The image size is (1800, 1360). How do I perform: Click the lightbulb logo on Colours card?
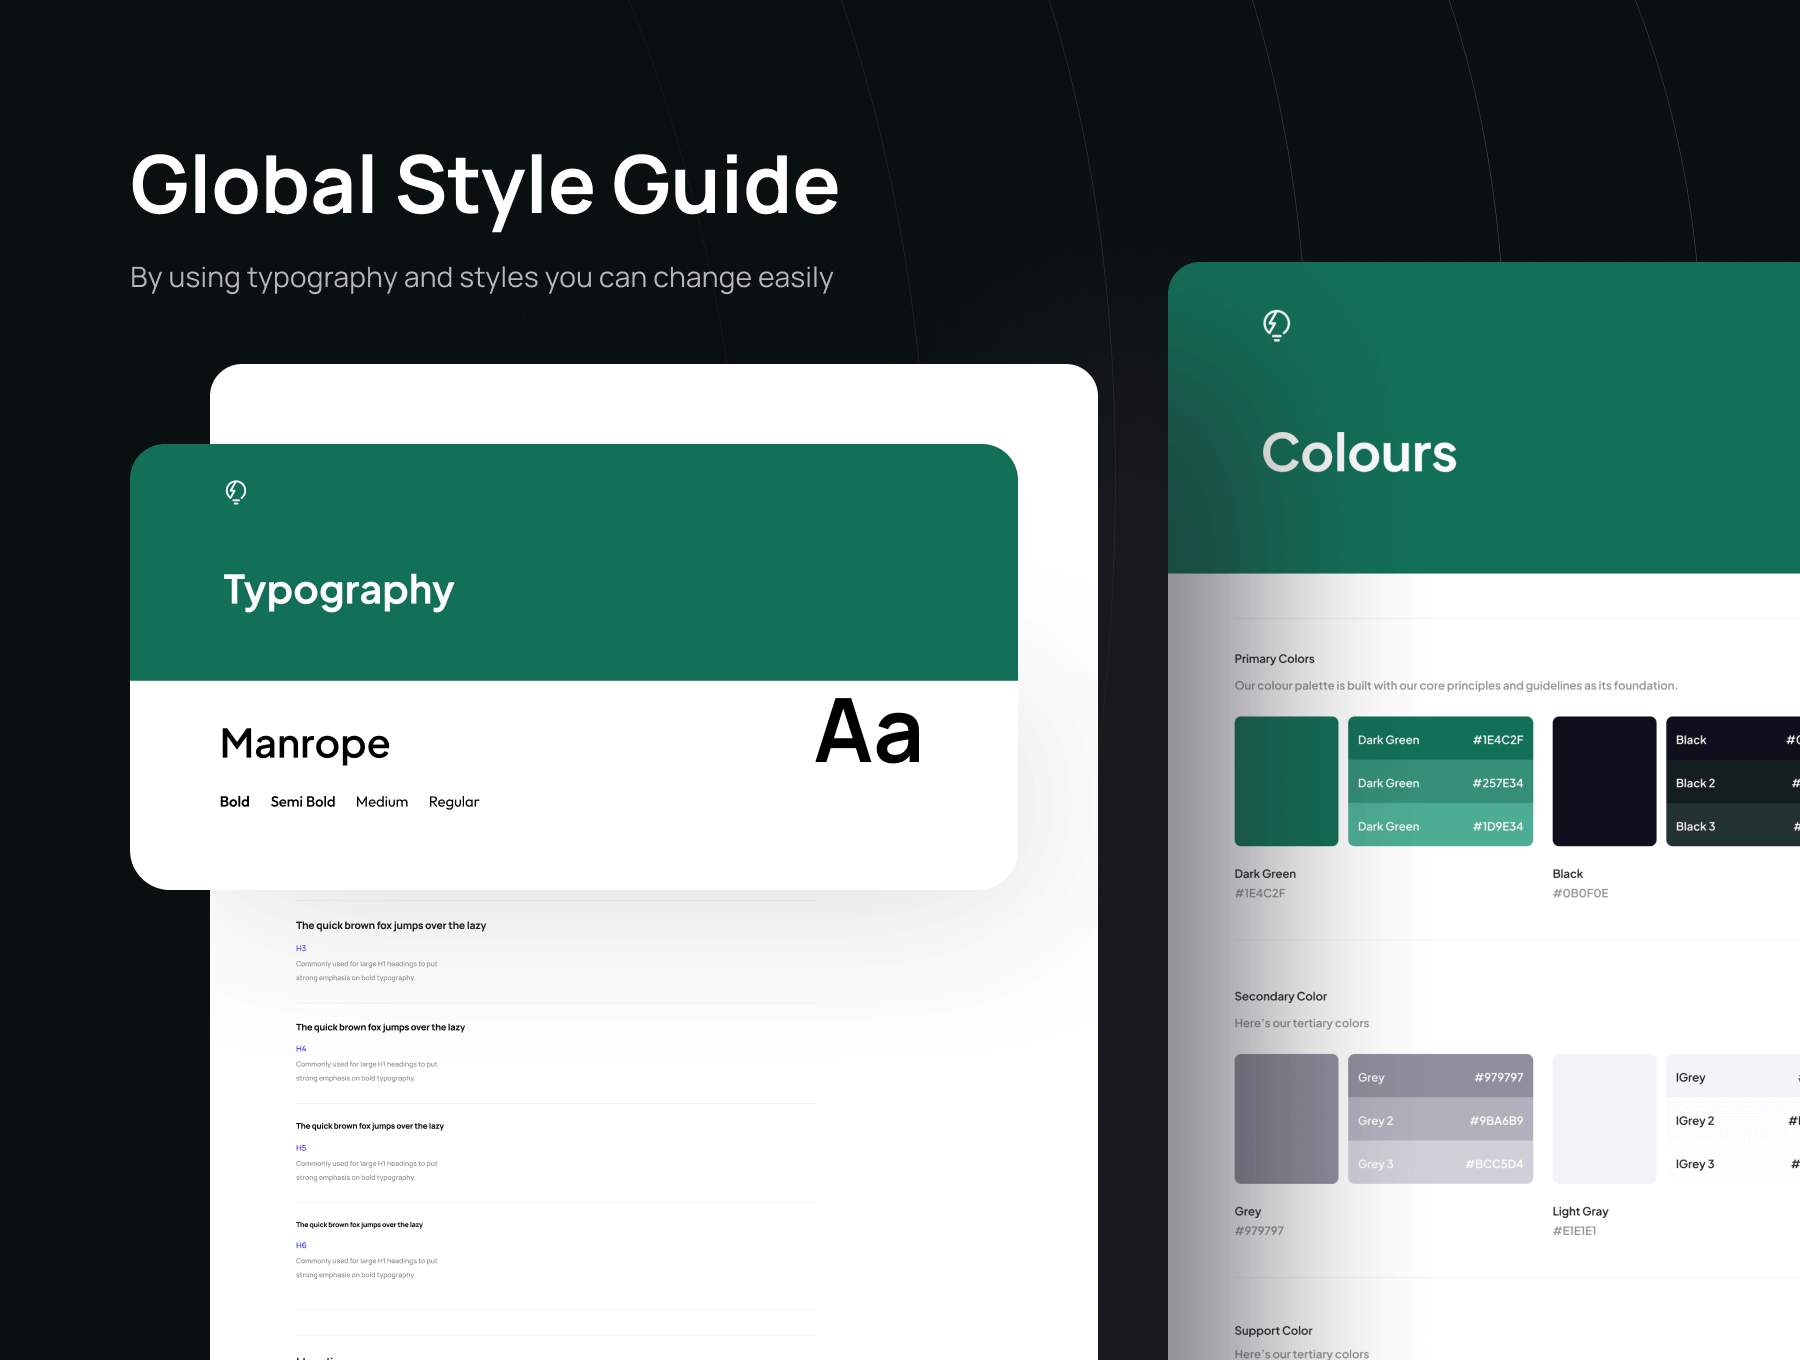tap(1276, 325)
